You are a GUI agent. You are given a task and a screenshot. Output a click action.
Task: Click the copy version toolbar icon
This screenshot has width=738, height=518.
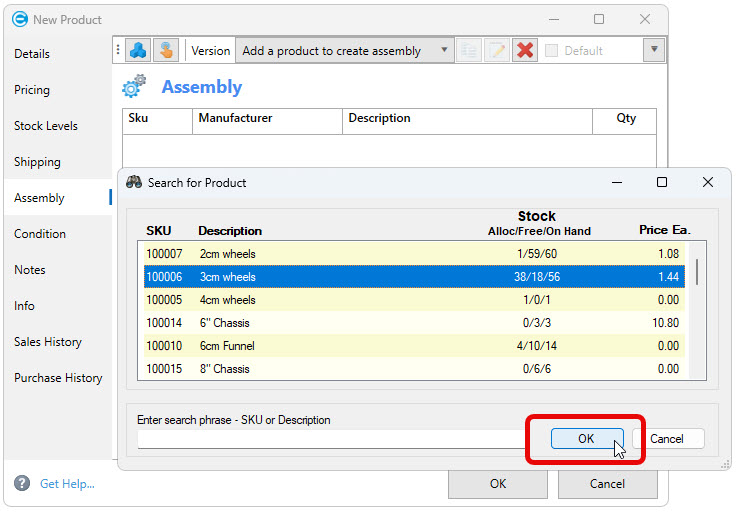click(x=469, y=50)
